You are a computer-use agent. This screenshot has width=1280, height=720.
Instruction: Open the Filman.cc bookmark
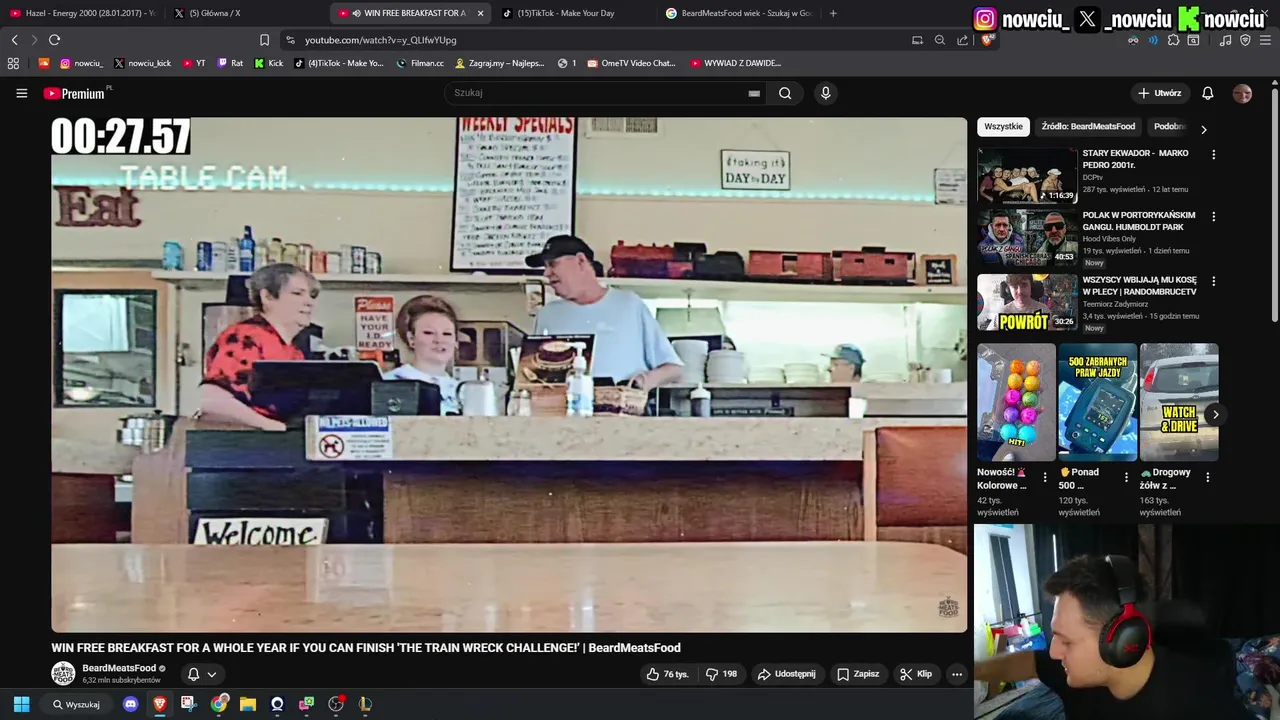tap(420, 63)
